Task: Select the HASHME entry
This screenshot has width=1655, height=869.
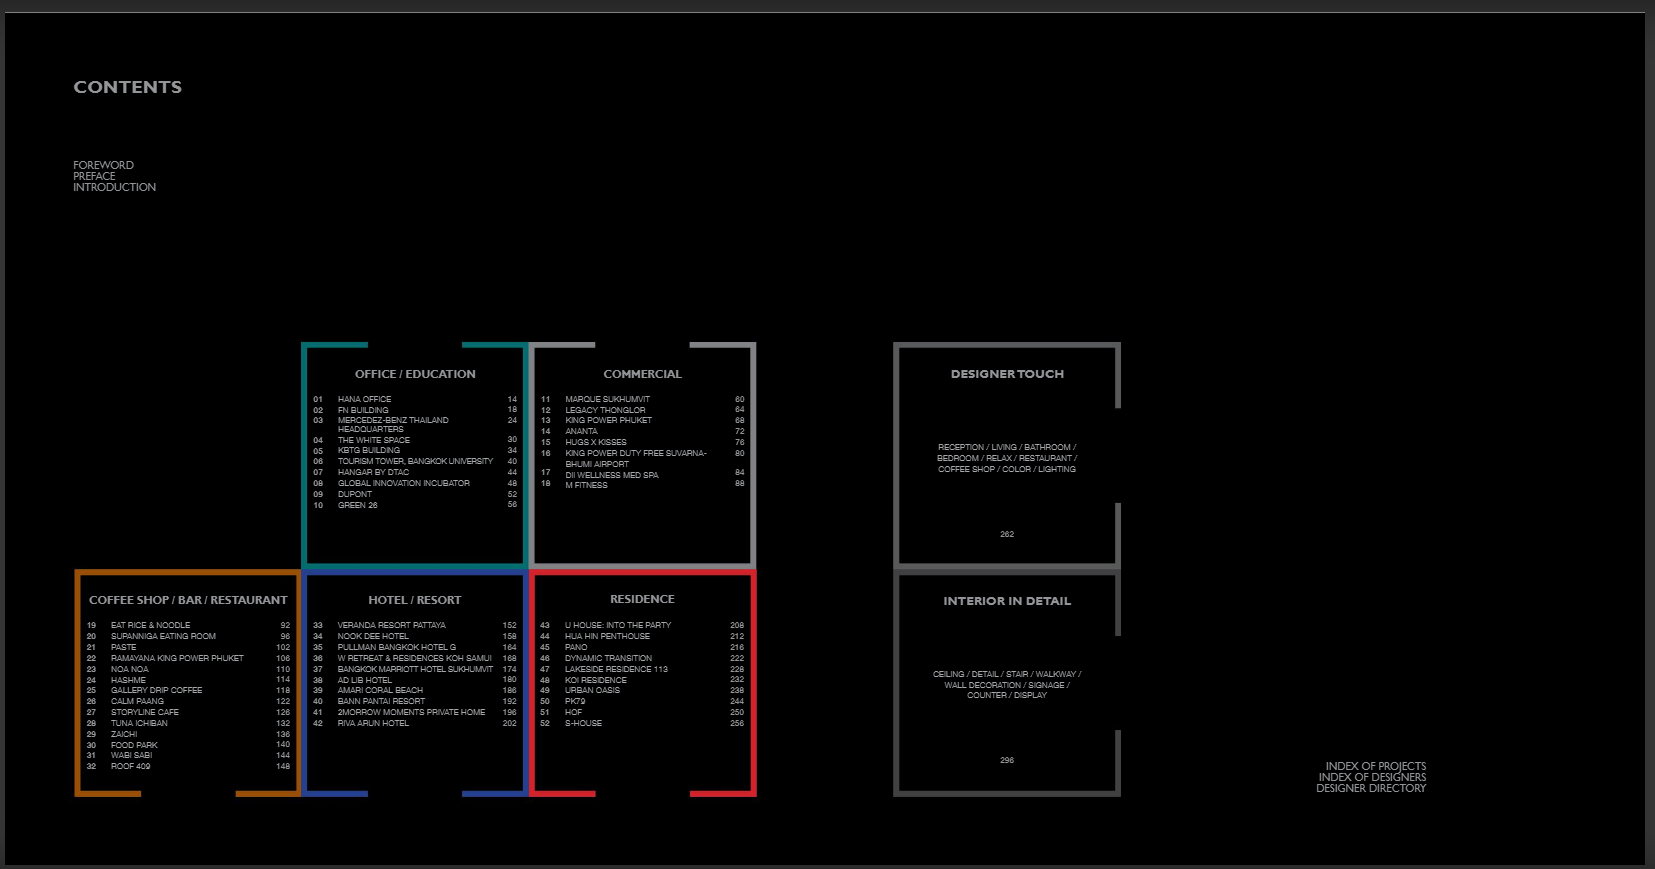Action: [x=128, y=680]
